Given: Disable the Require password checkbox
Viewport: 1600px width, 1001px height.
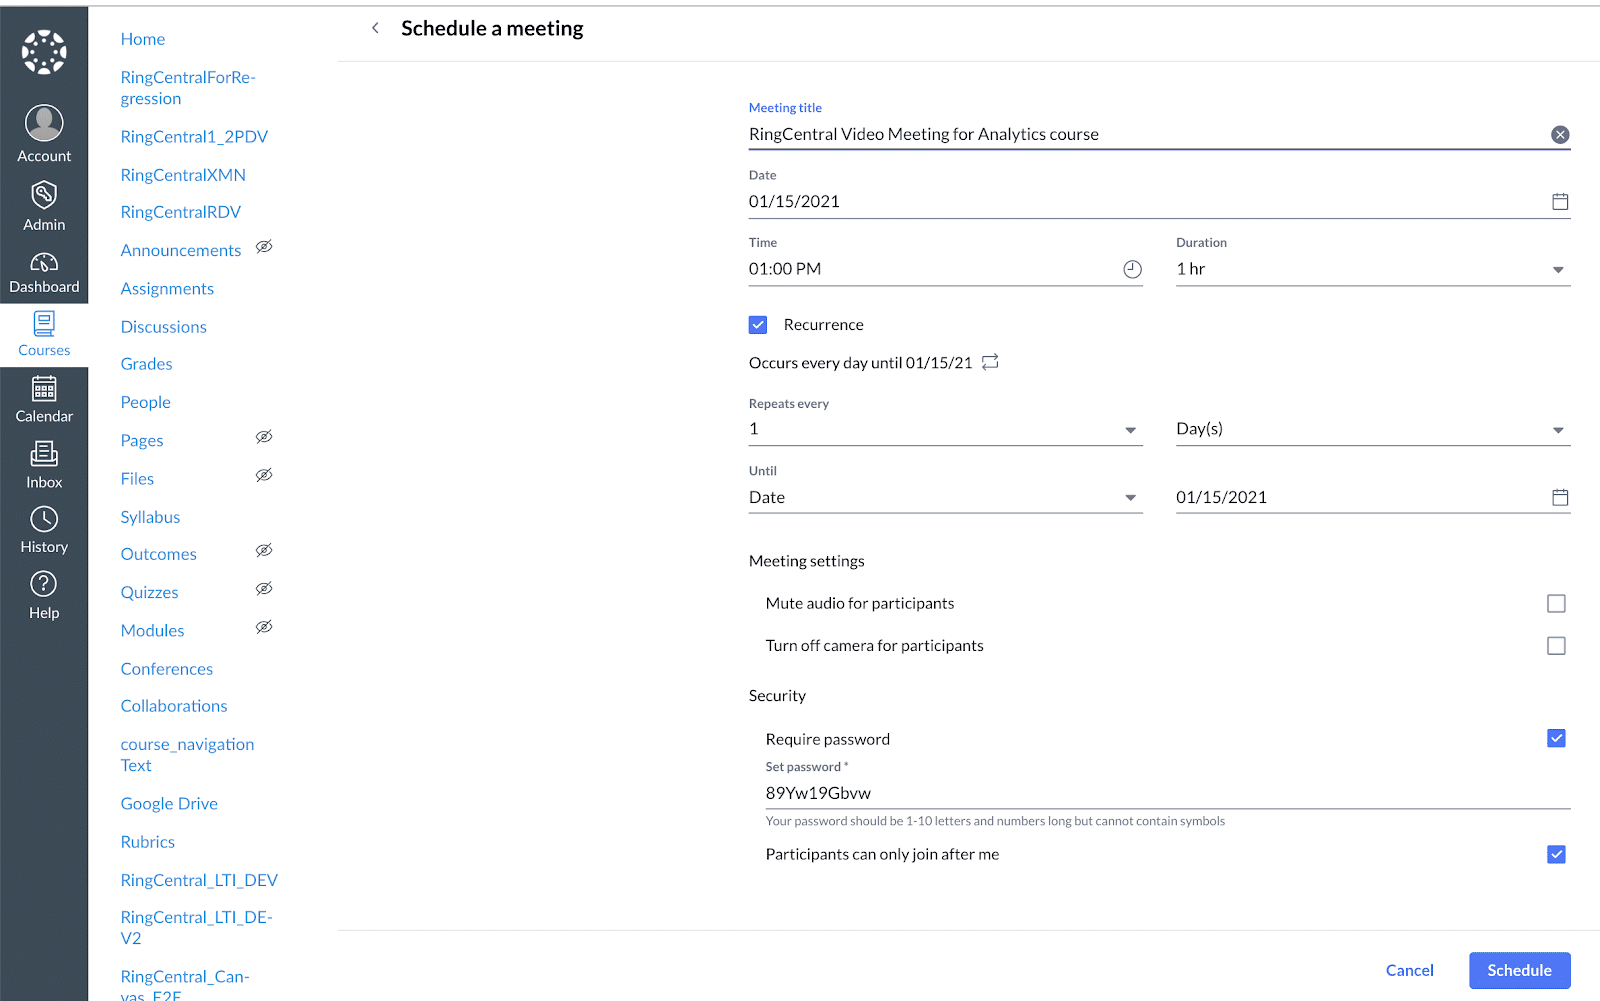Looking at the screenshot, I should 1555,739.
